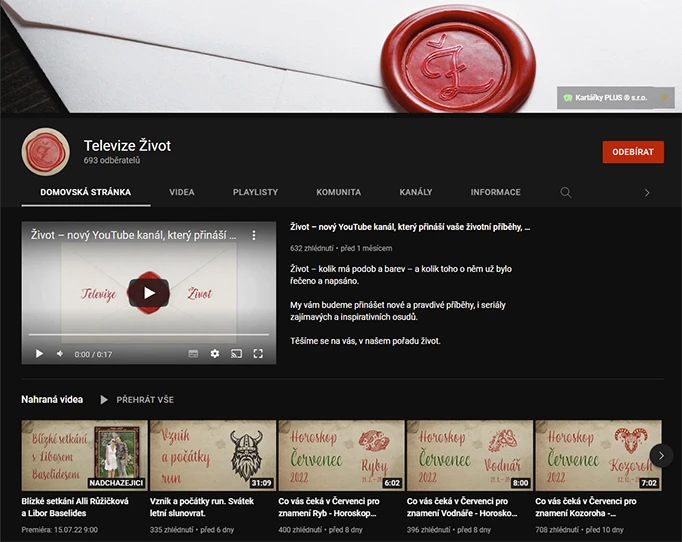Toggle subtitles in the video player
The width and height of the screenshot is (682, 542).
[193, 354]
